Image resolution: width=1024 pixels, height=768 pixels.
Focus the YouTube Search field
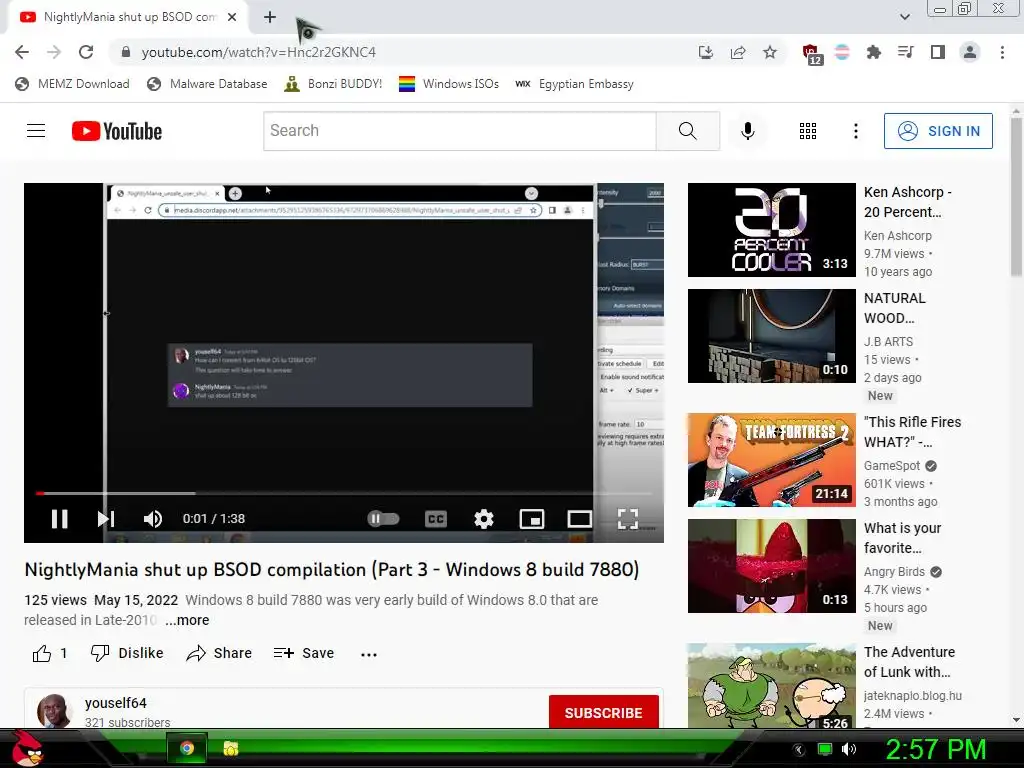pos(460,131)
